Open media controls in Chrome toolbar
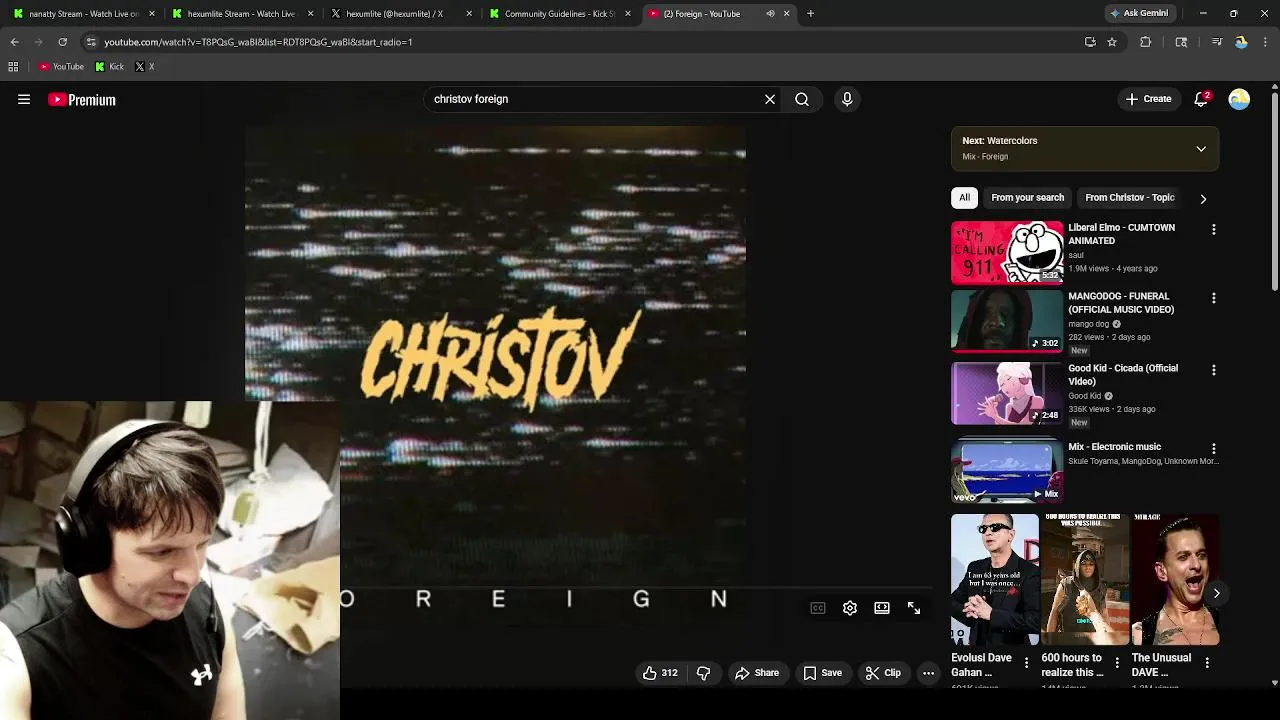 [1217, 42]
